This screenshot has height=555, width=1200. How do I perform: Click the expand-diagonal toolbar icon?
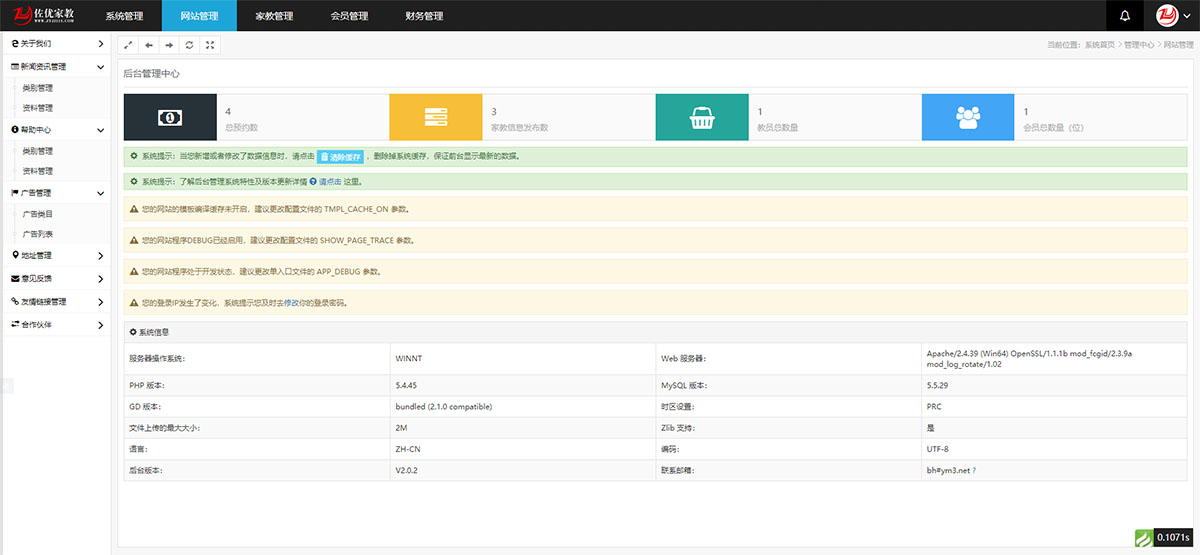(x=128, y=45)
